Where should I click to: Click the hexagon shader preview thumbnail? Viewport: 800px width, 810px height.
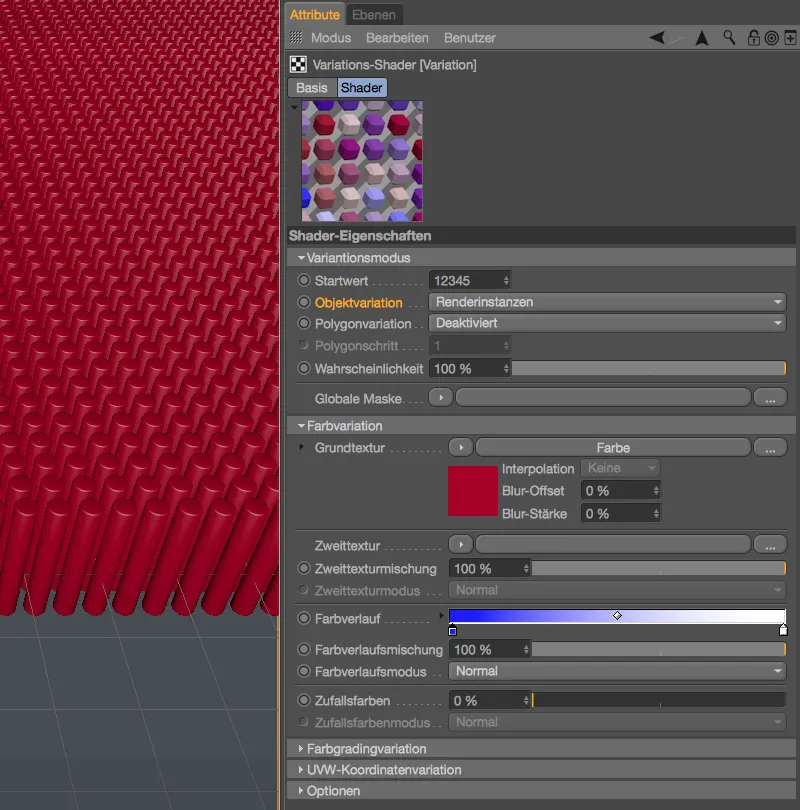click(362, 162)
